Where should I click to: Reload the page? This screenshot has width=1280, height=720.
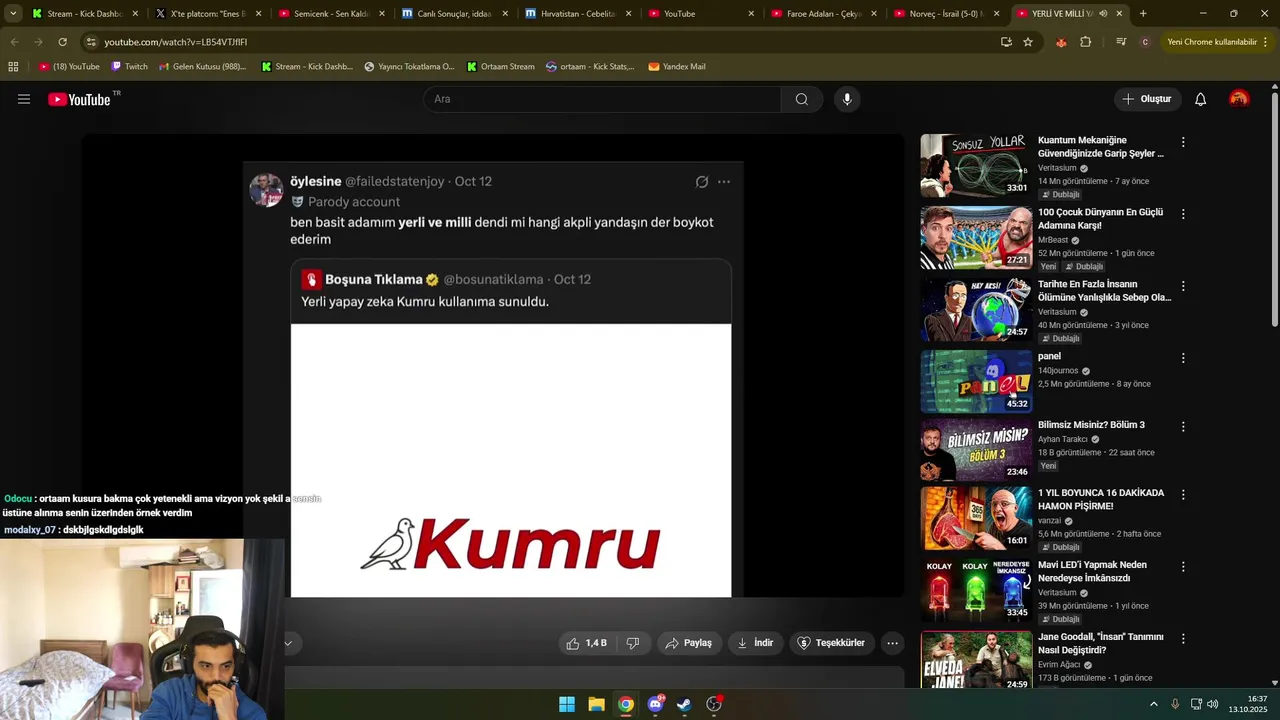click(62, 42)
